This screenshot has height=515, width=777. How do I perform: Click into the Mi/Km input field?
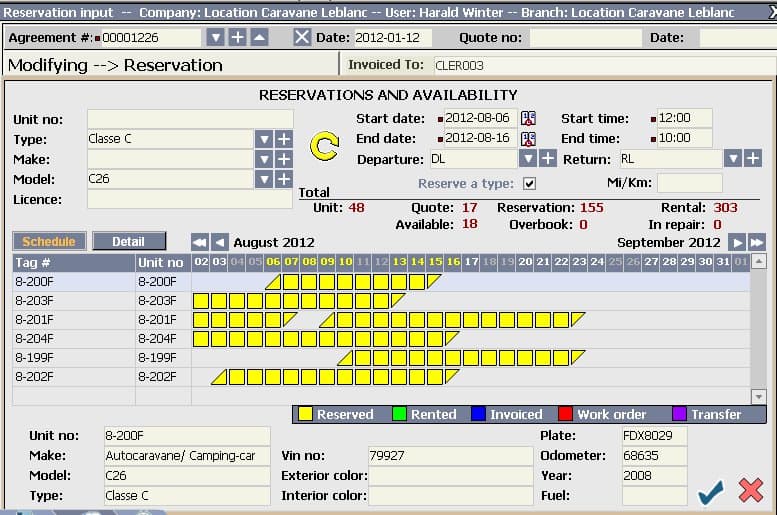689,183
